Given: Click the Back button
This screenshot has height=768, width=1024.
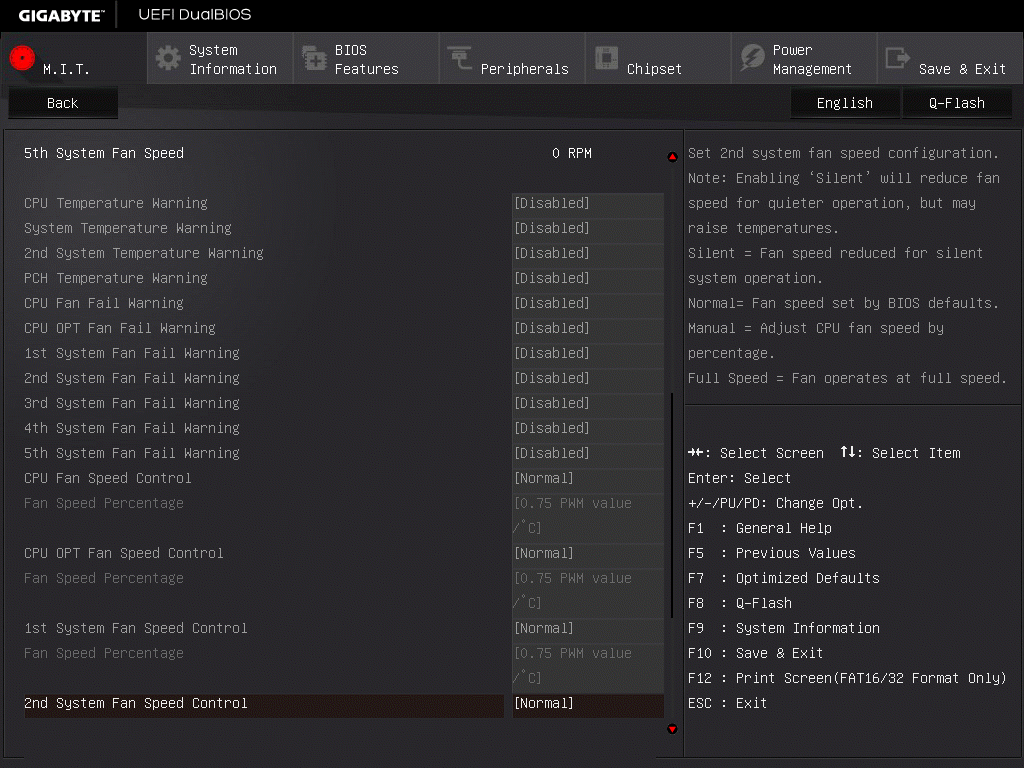Looking at the screenshot, I should coord(63,103).
